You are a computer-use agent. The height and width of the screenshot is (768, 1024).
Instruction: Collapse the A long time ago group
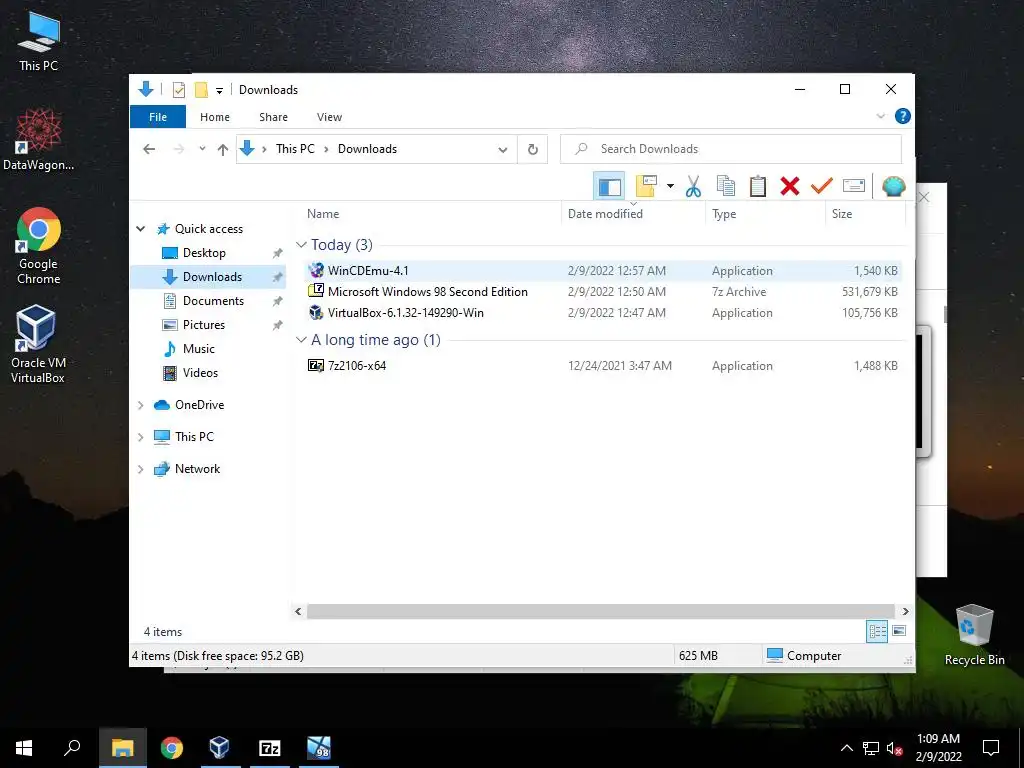point(301,340)
